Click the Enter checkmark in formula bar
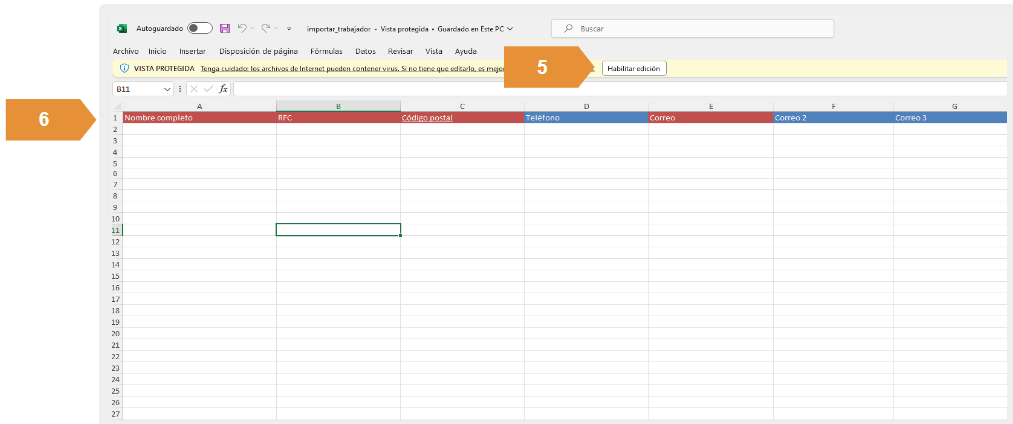 [208, 89]
